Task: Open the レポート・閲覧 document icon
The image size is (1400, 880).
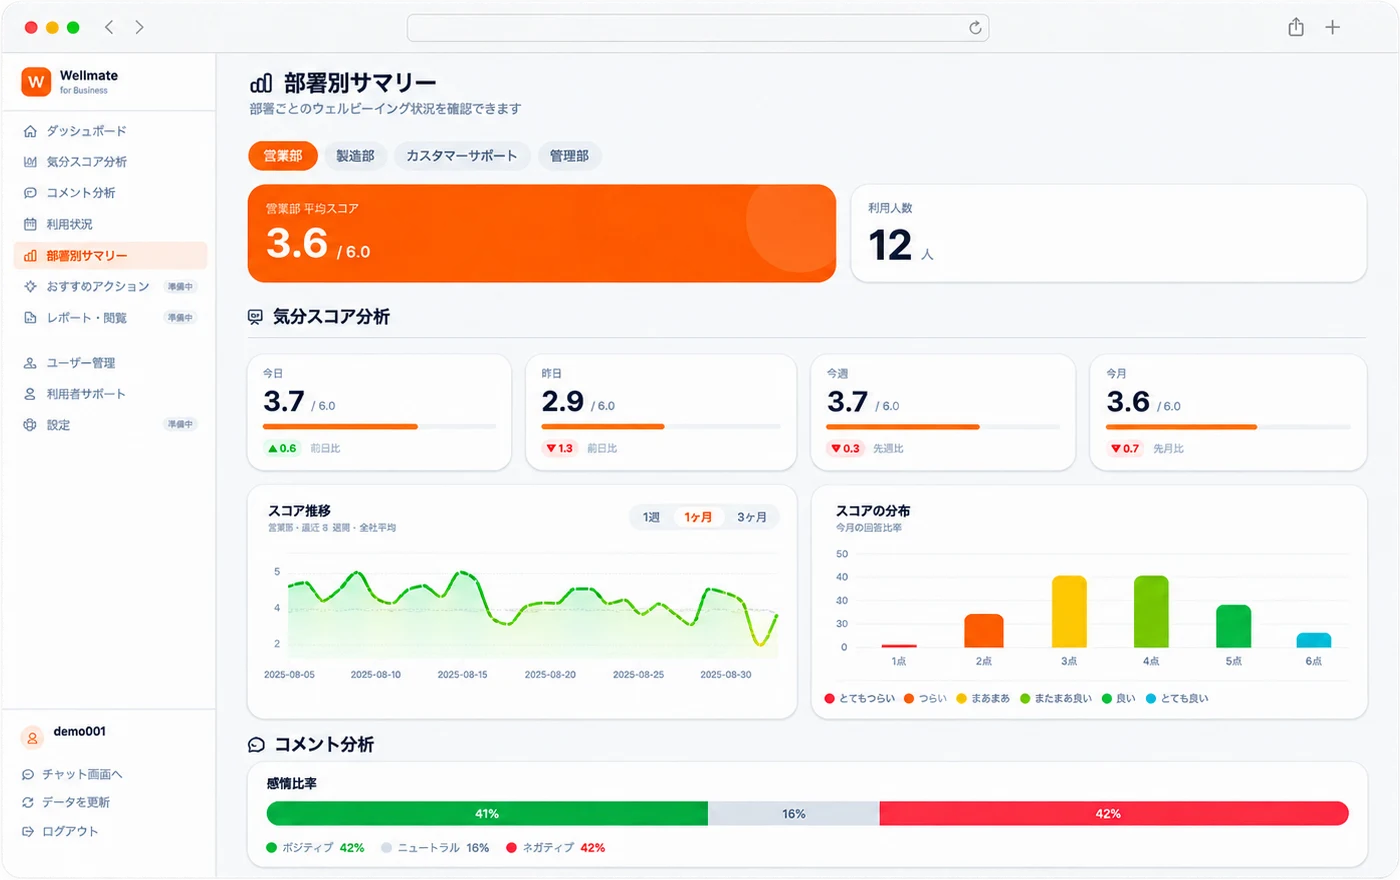Action: point(30,318)
